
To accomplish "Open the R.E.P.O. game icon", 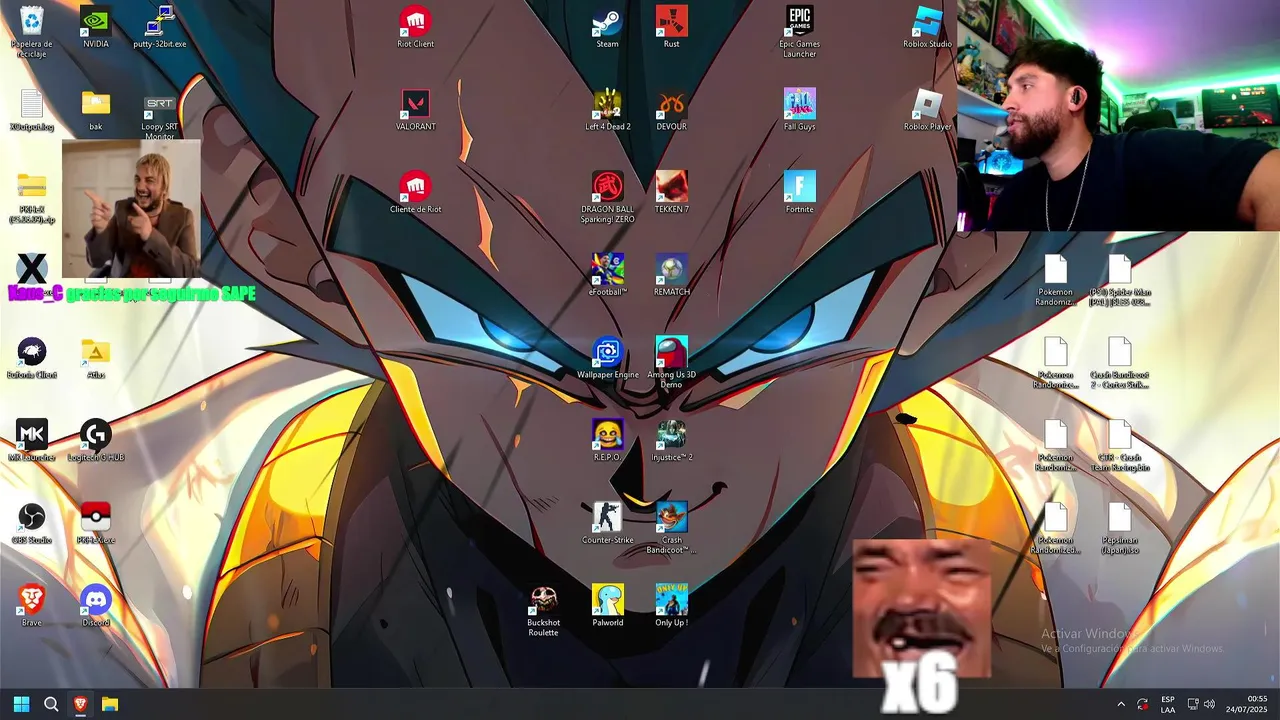I will [x=608, y=441].
